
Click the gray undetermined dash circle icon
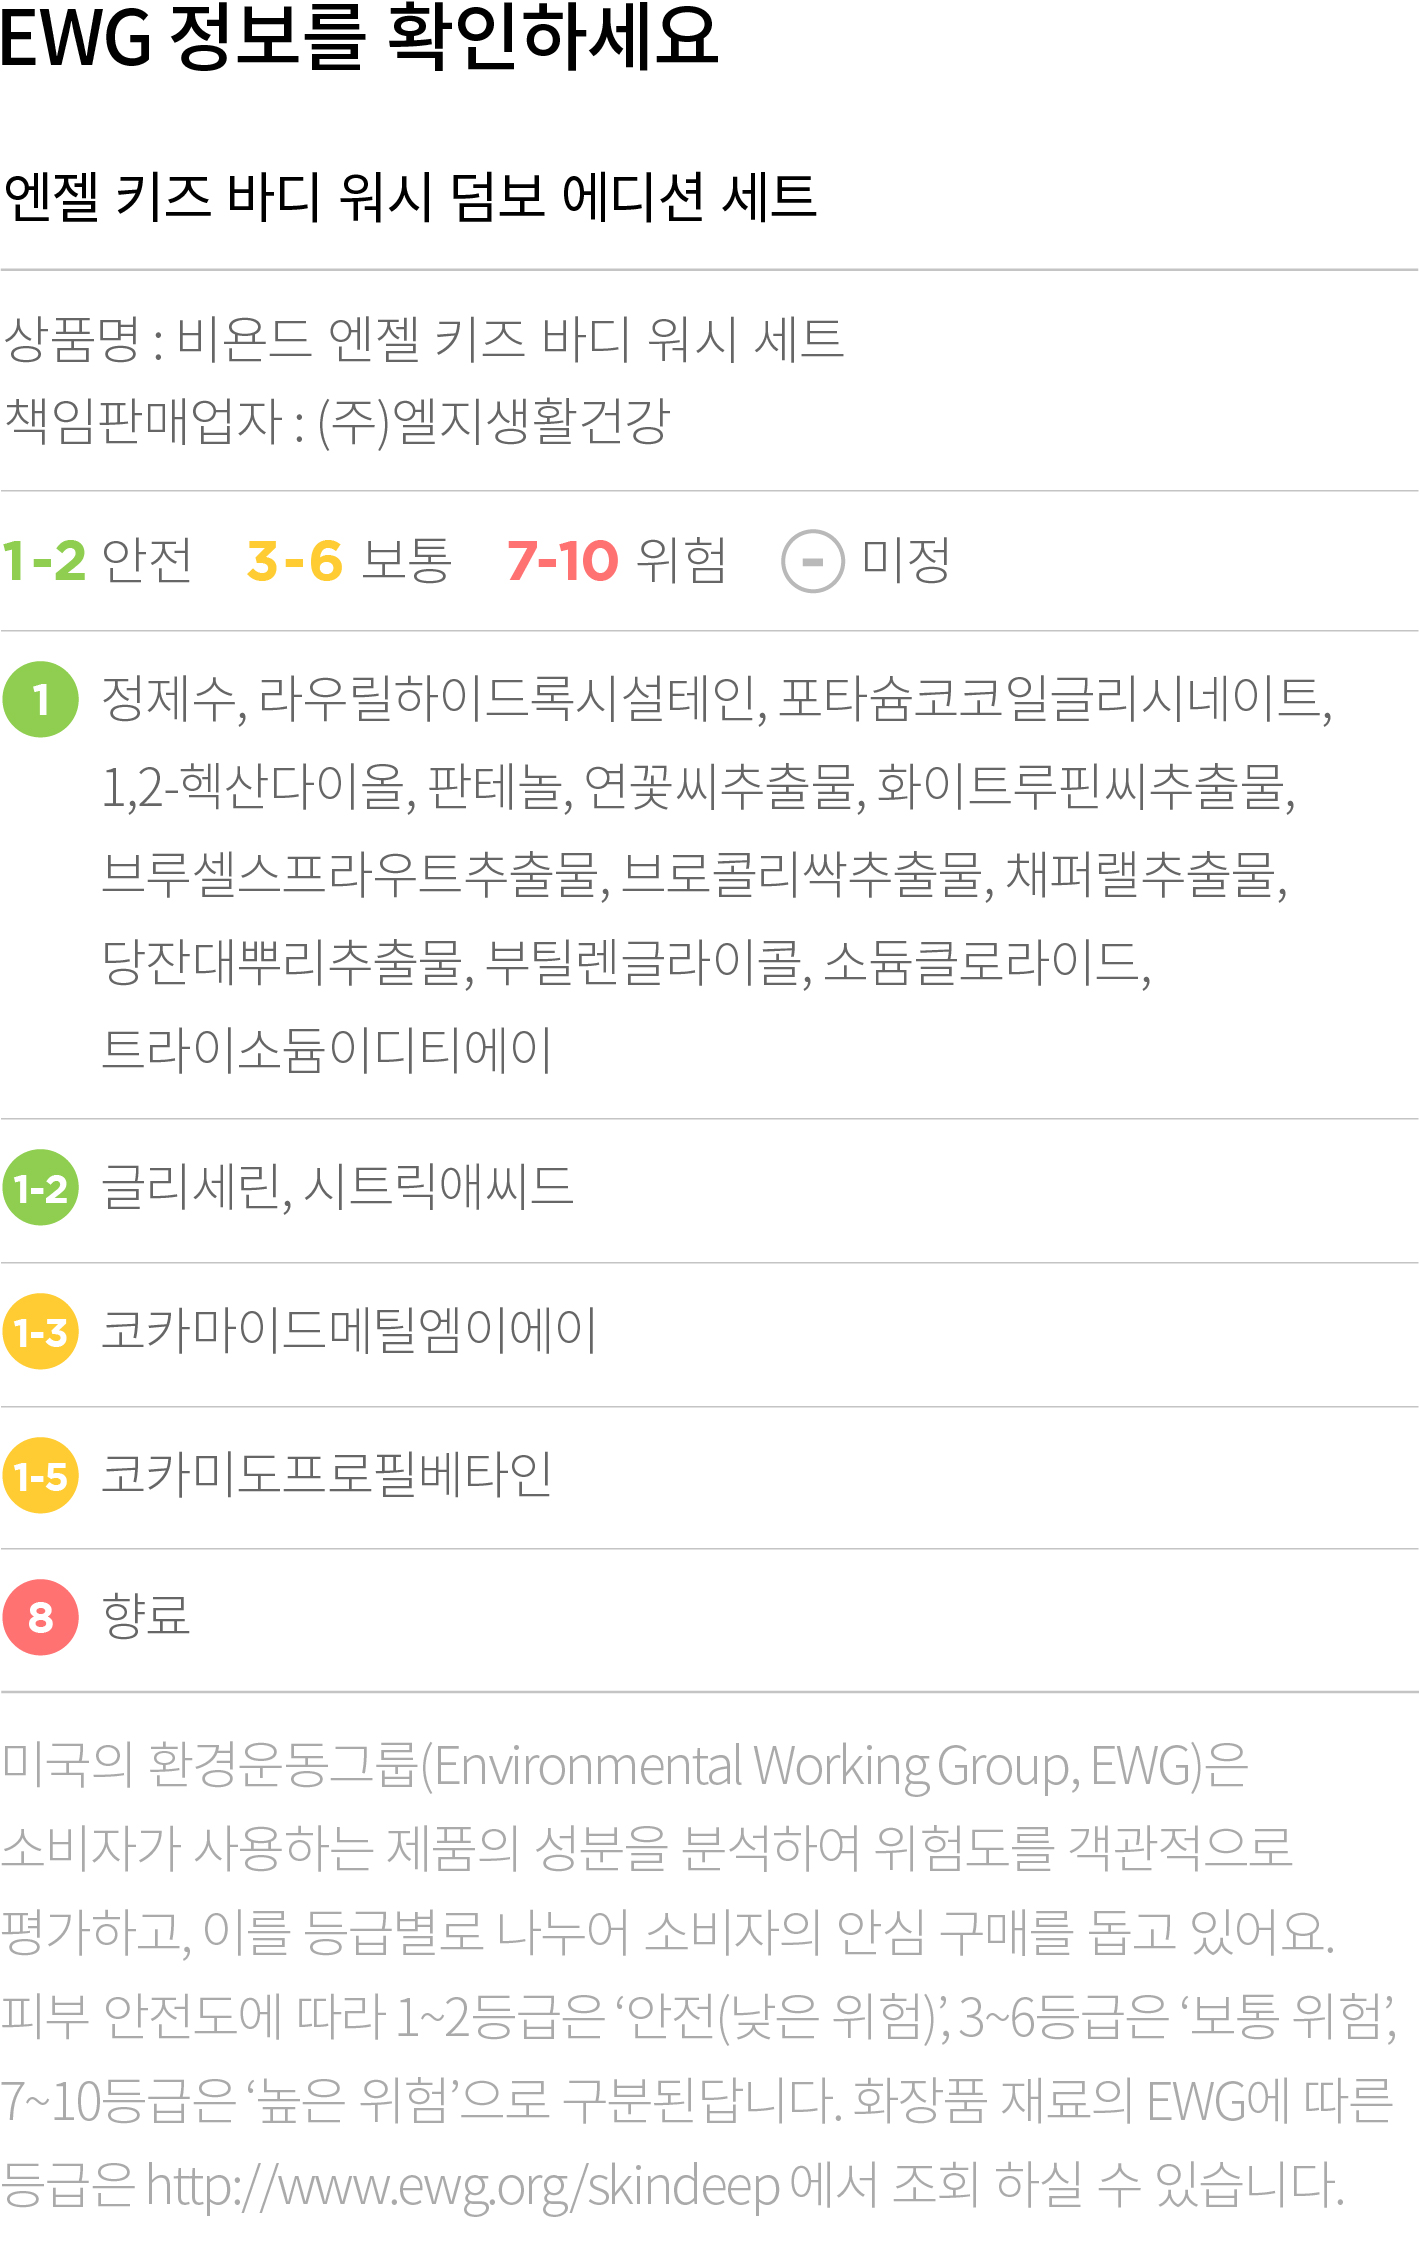813,561
